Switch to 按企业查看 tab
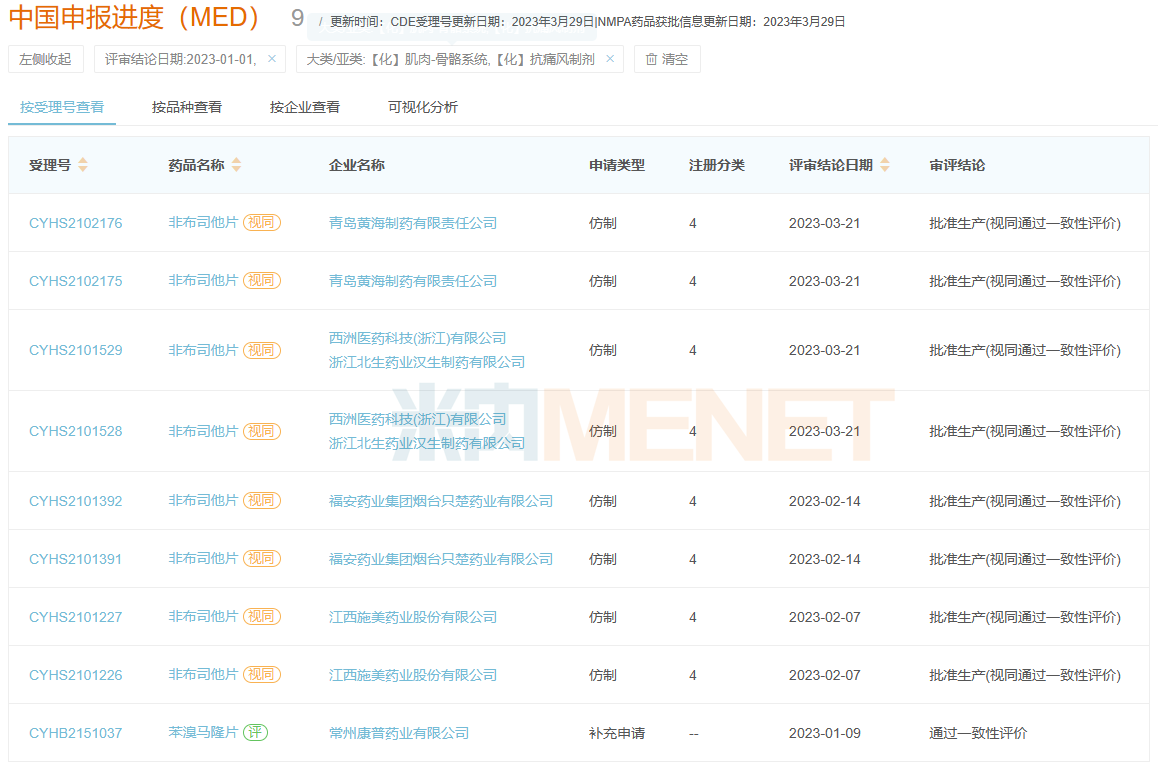Screen dimensions: 1158x764 [x=305, y=107]
